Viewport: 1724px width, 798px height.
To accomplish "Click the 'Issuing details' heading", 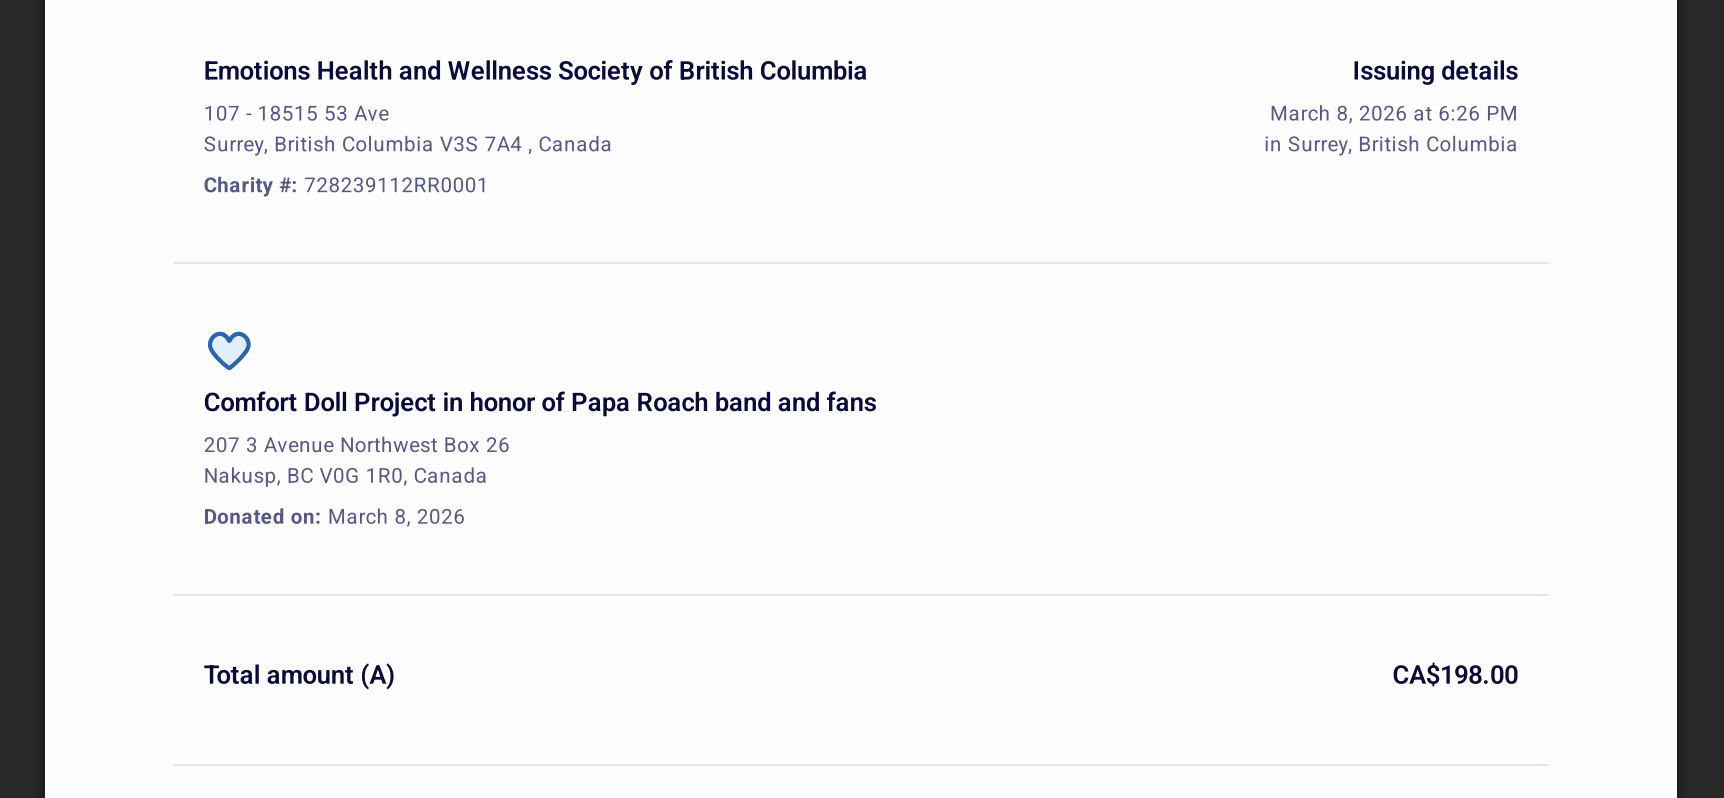I will click(x=1434, y=71).
